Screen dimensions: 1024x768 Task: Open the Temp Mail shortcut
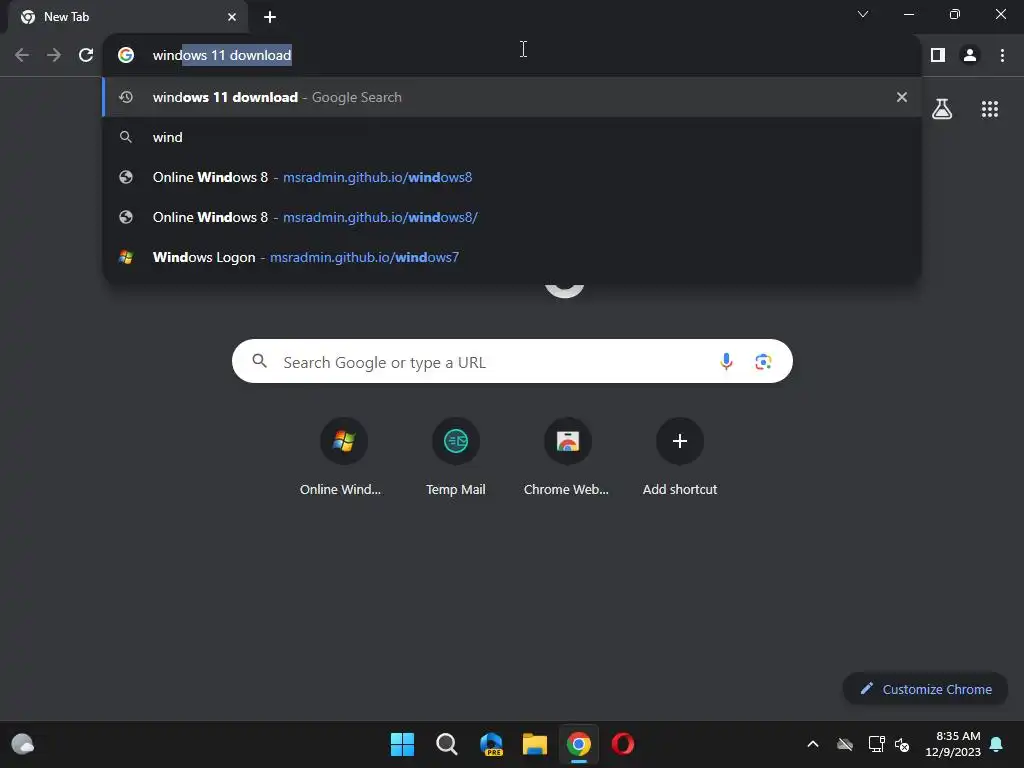[456, 457]
